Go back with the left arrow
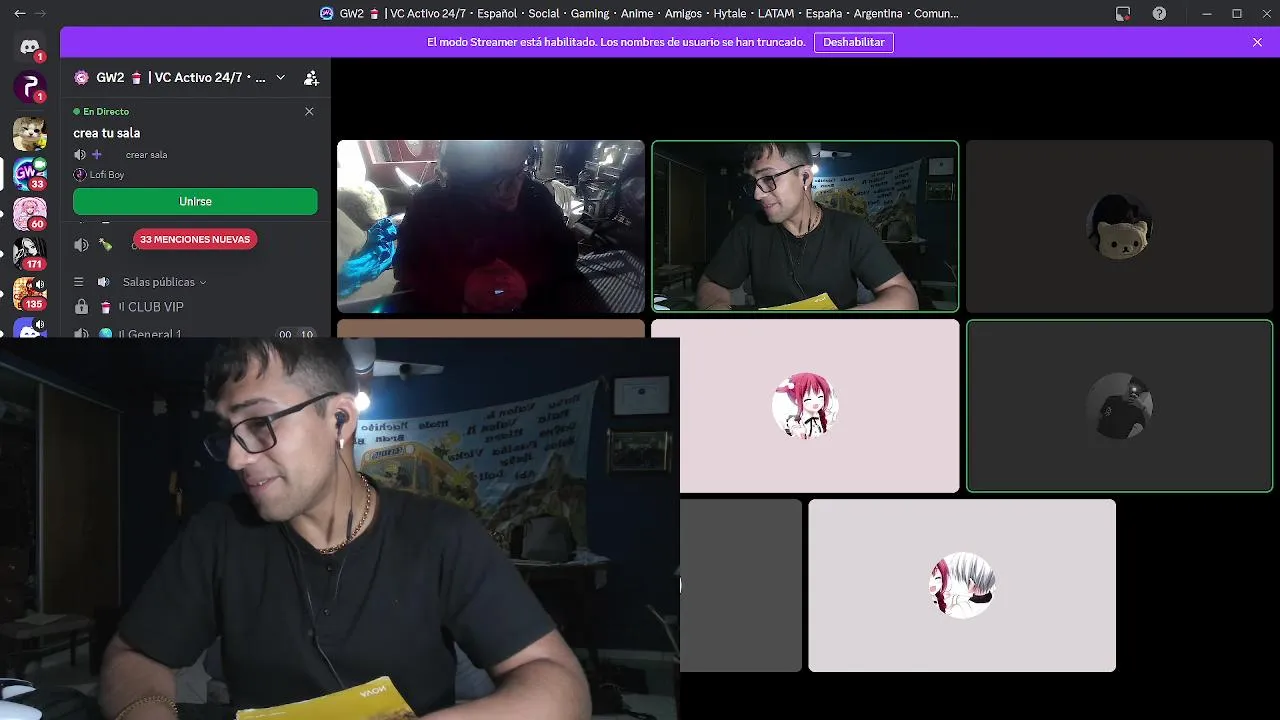 point(19,13)
